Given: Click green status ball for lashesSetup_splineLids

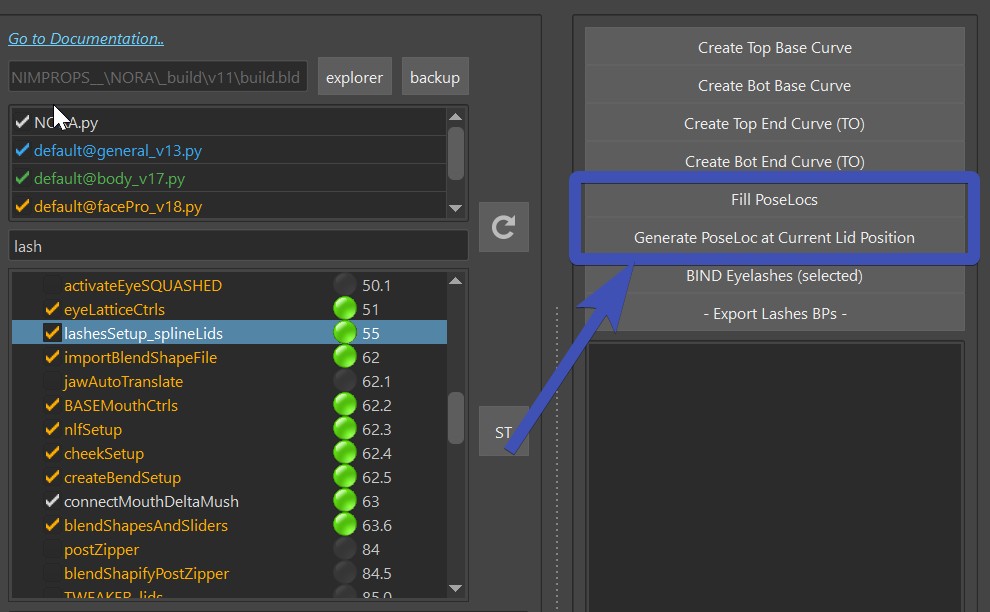Looking at the screenshot, I should pyautogui.click(x=345, y=333).
